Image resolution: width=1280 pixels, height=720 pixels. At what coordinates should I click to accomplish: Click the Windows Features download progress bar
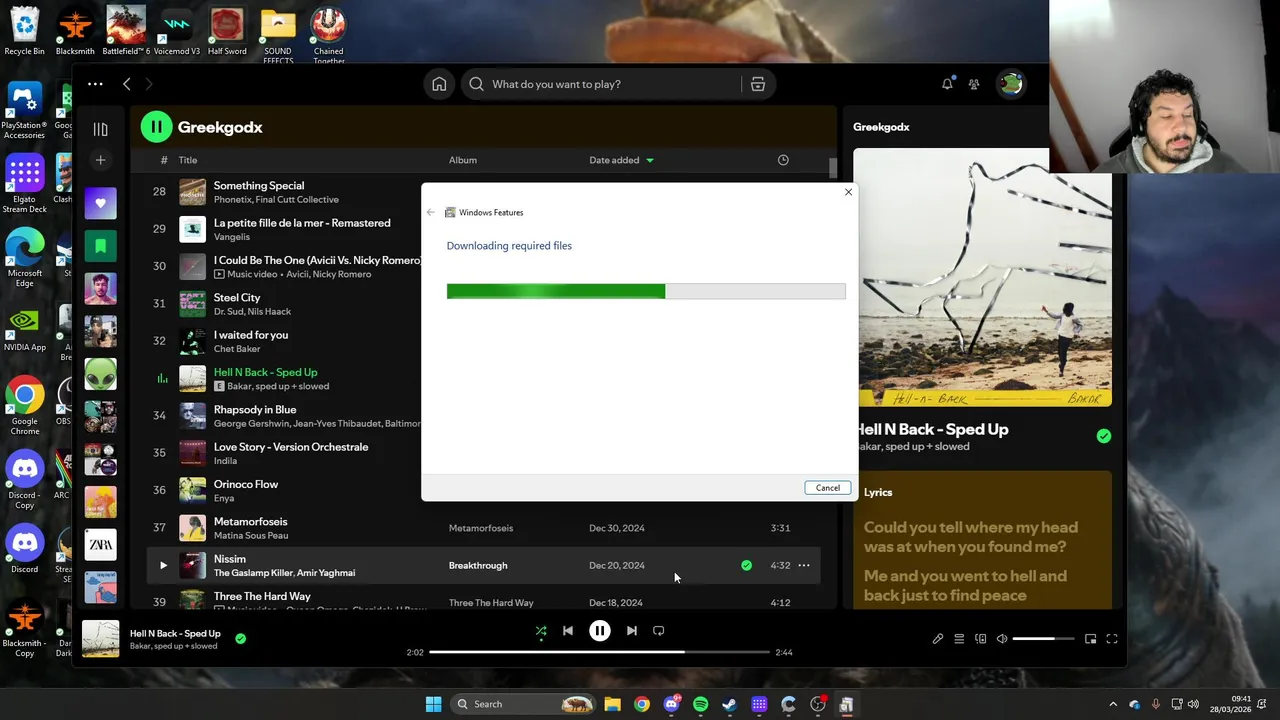[x=646, y=291]
